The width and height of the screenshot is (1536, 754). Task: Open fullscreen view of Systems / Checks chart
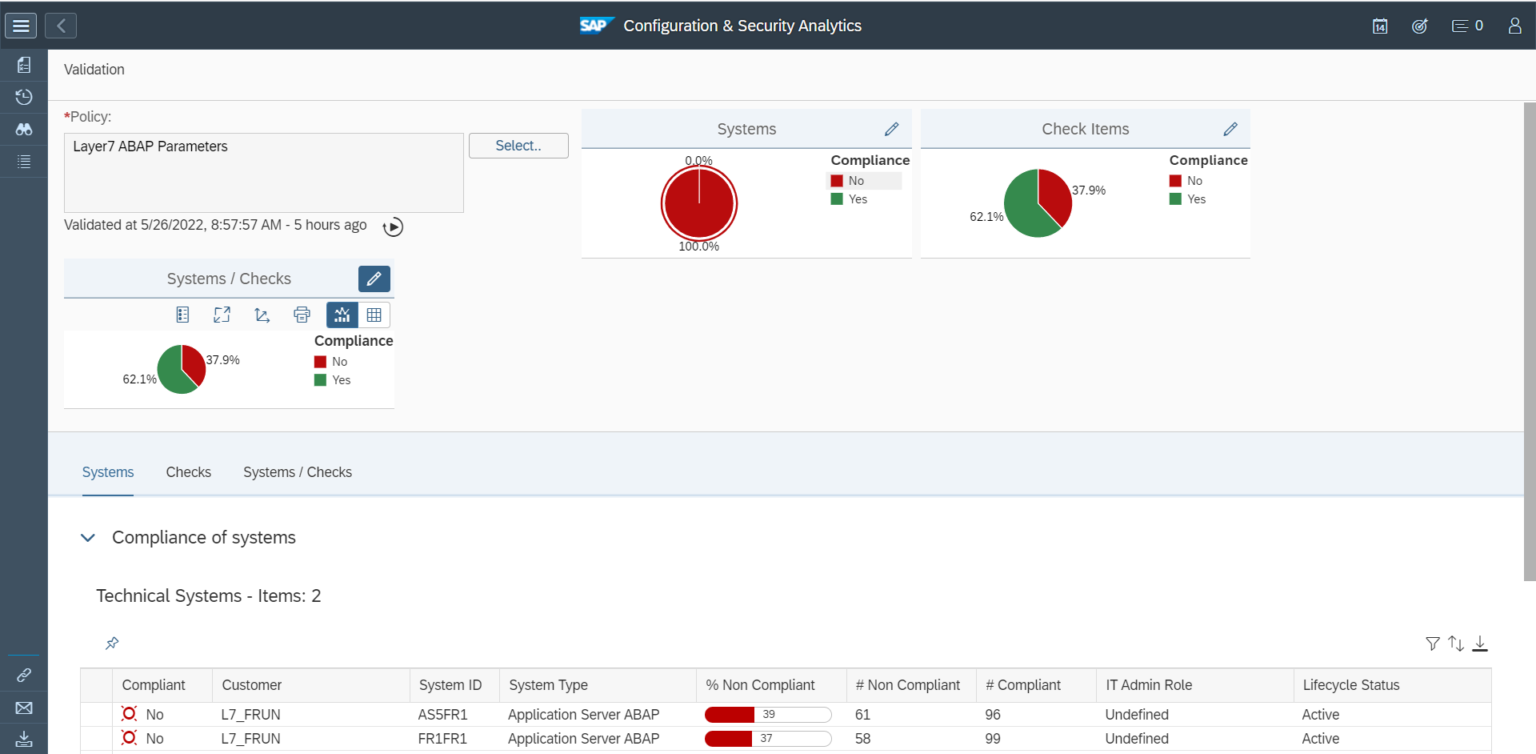[222, 314]
